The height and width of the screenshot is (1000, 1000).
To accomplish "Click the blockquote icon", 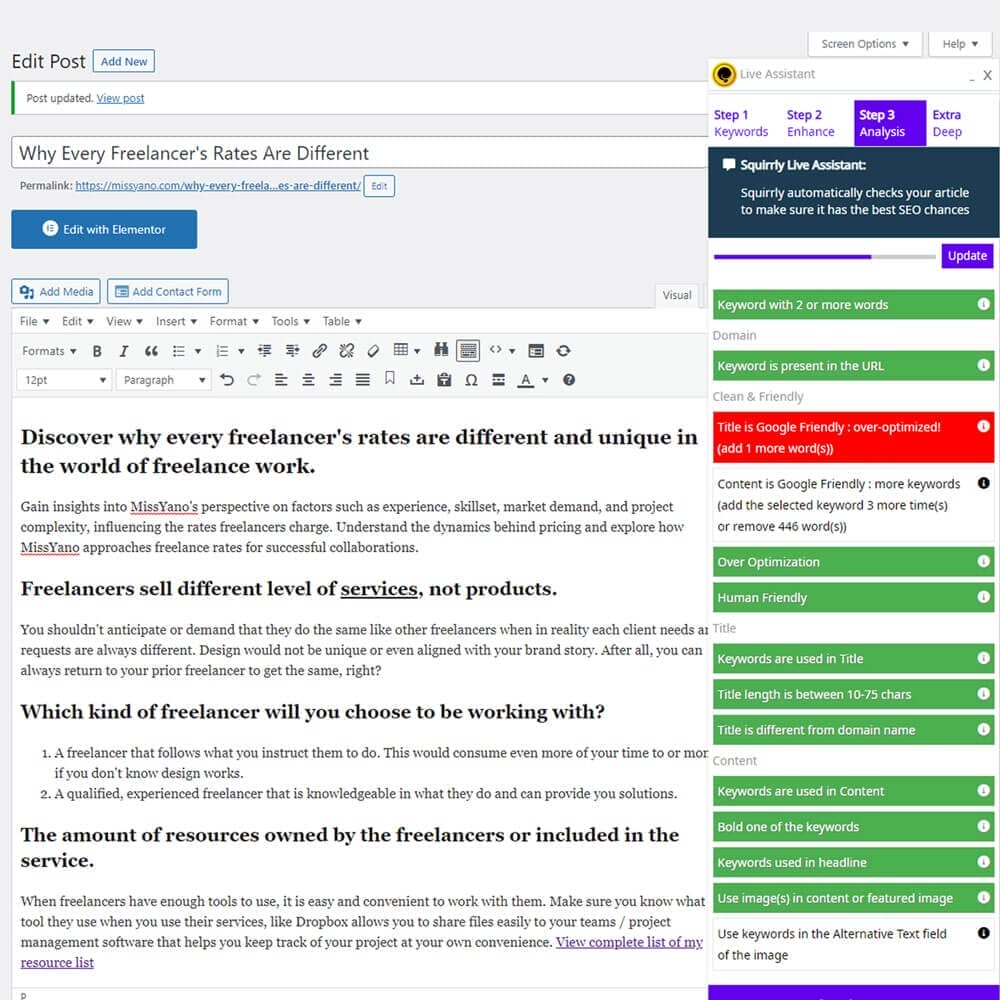I will point(151,351).
